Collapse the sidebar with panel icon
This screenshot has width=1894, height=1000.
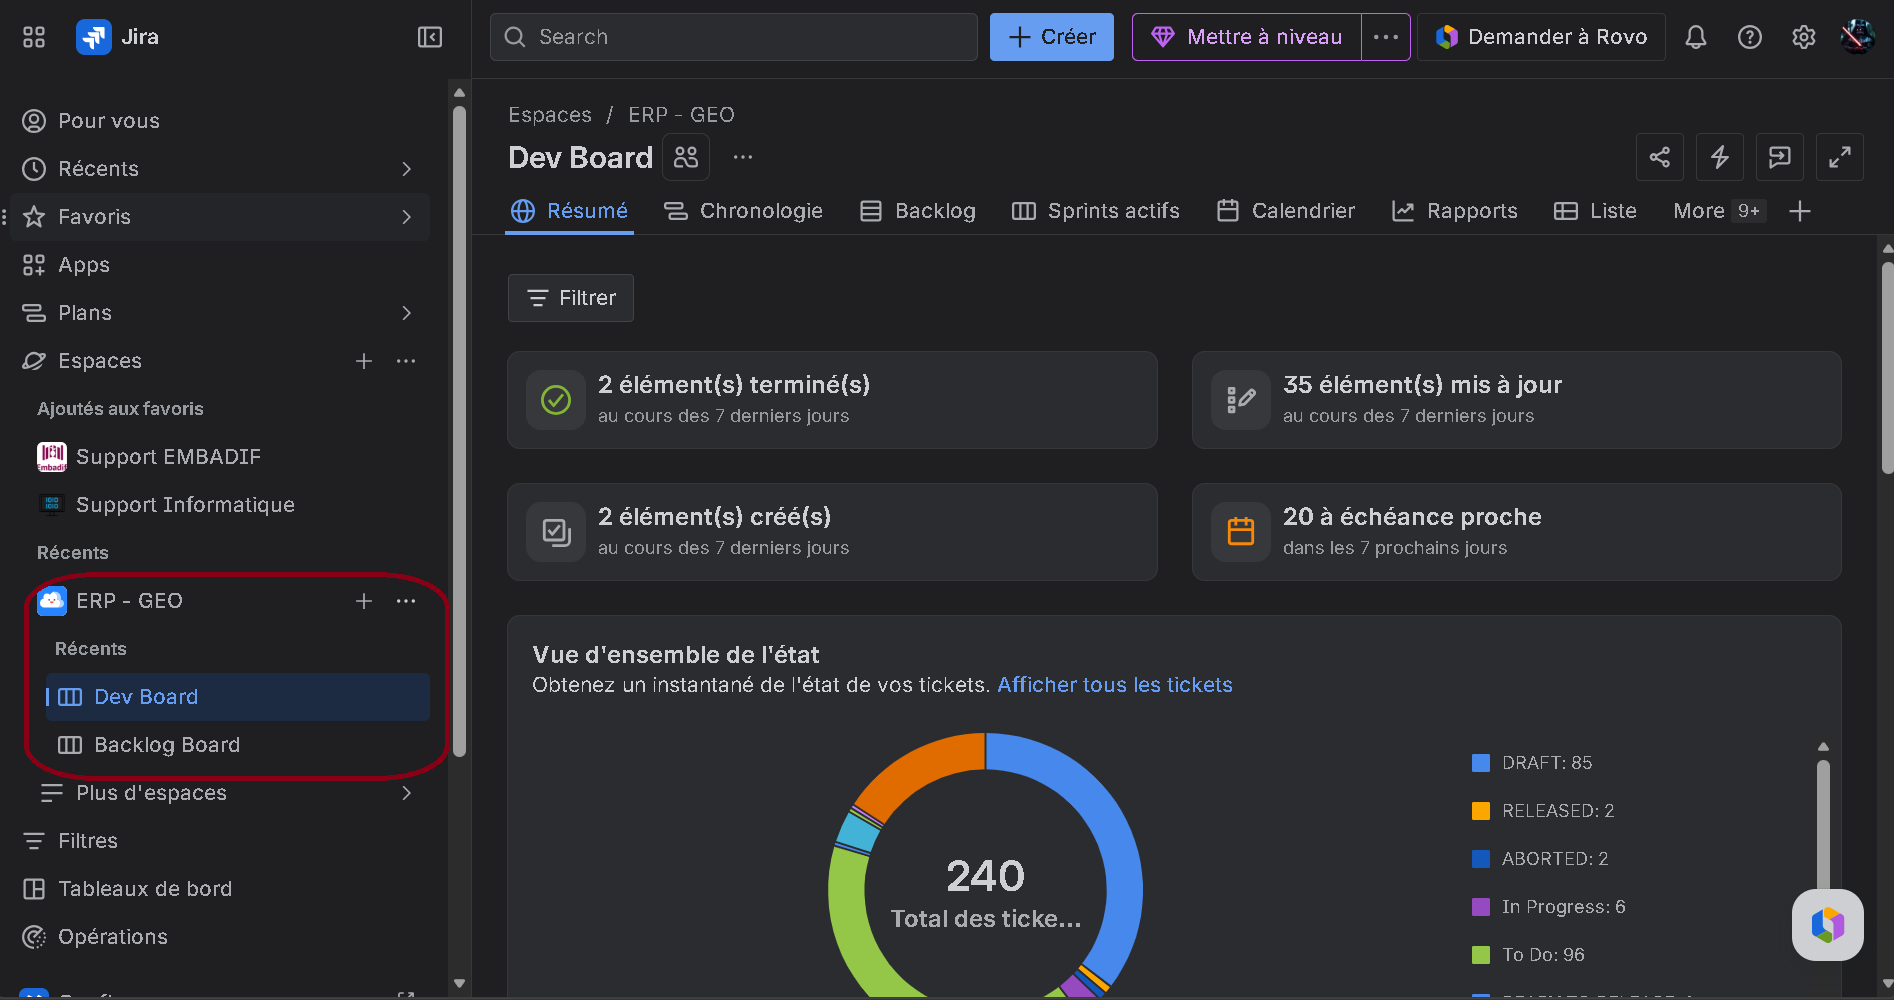point(430,37)
